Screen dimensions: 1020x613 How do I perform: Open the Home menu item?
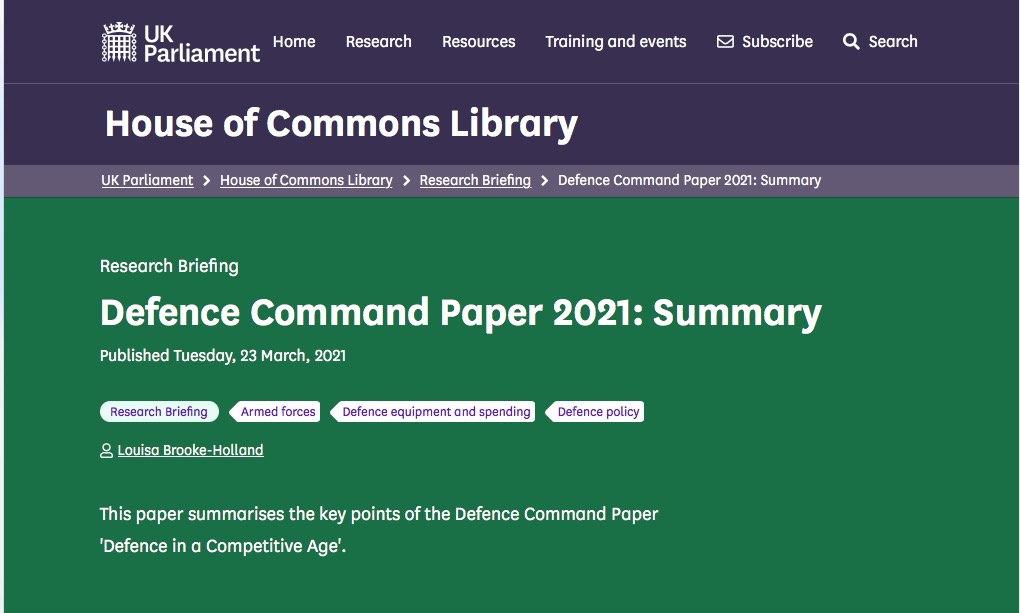click(294, 42)
